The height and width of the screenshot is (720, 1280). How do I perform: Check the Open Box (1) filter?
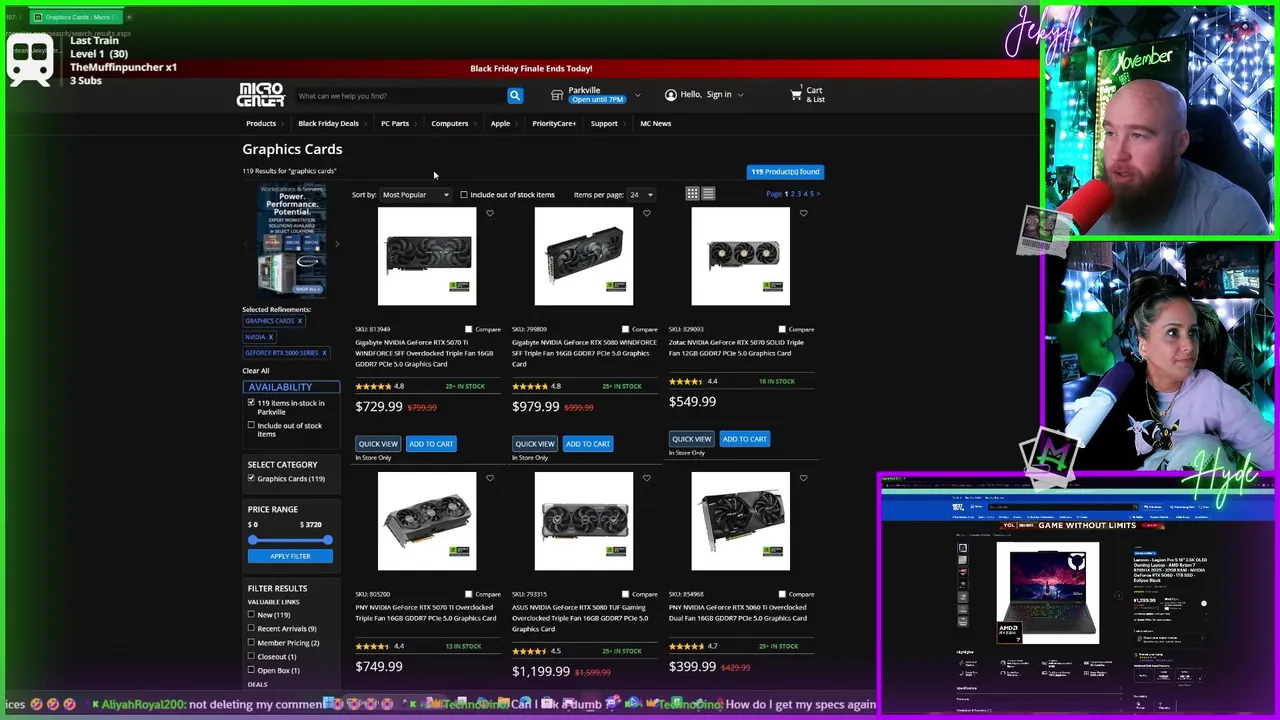click(251, 670)
